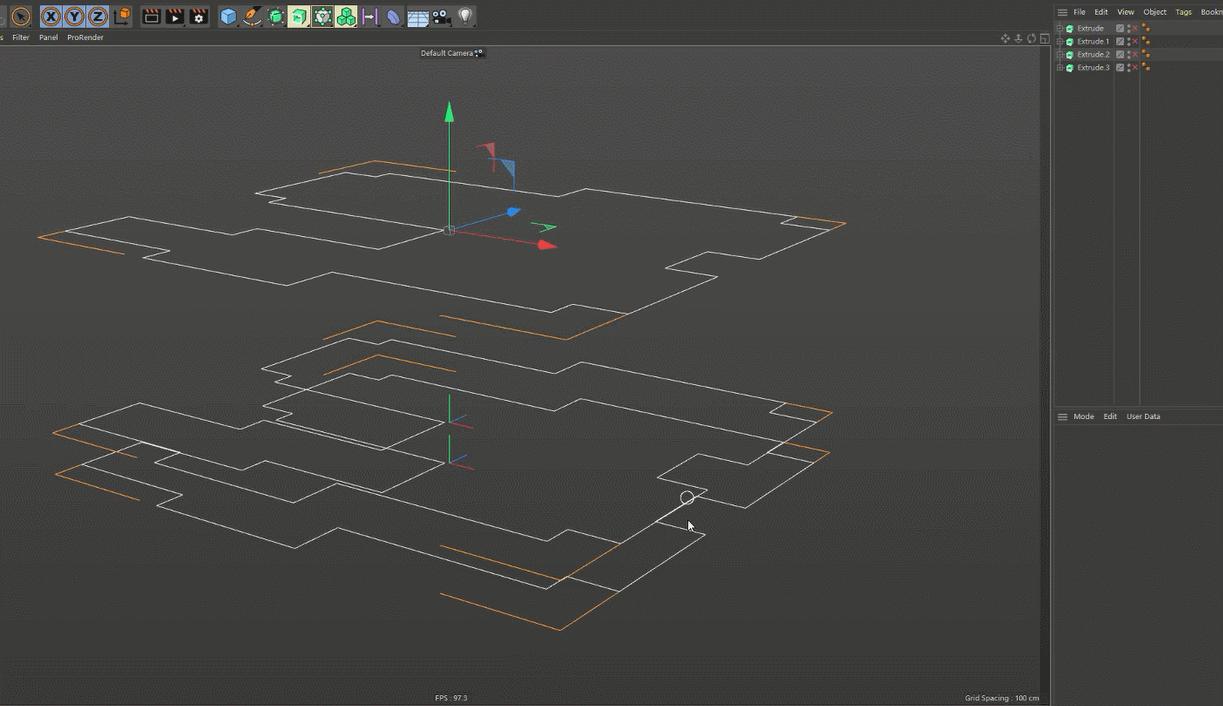Select the Extrude.1 object in list
The image size is (1223, 706).
pyautogui.click(x=1093, y=42)
